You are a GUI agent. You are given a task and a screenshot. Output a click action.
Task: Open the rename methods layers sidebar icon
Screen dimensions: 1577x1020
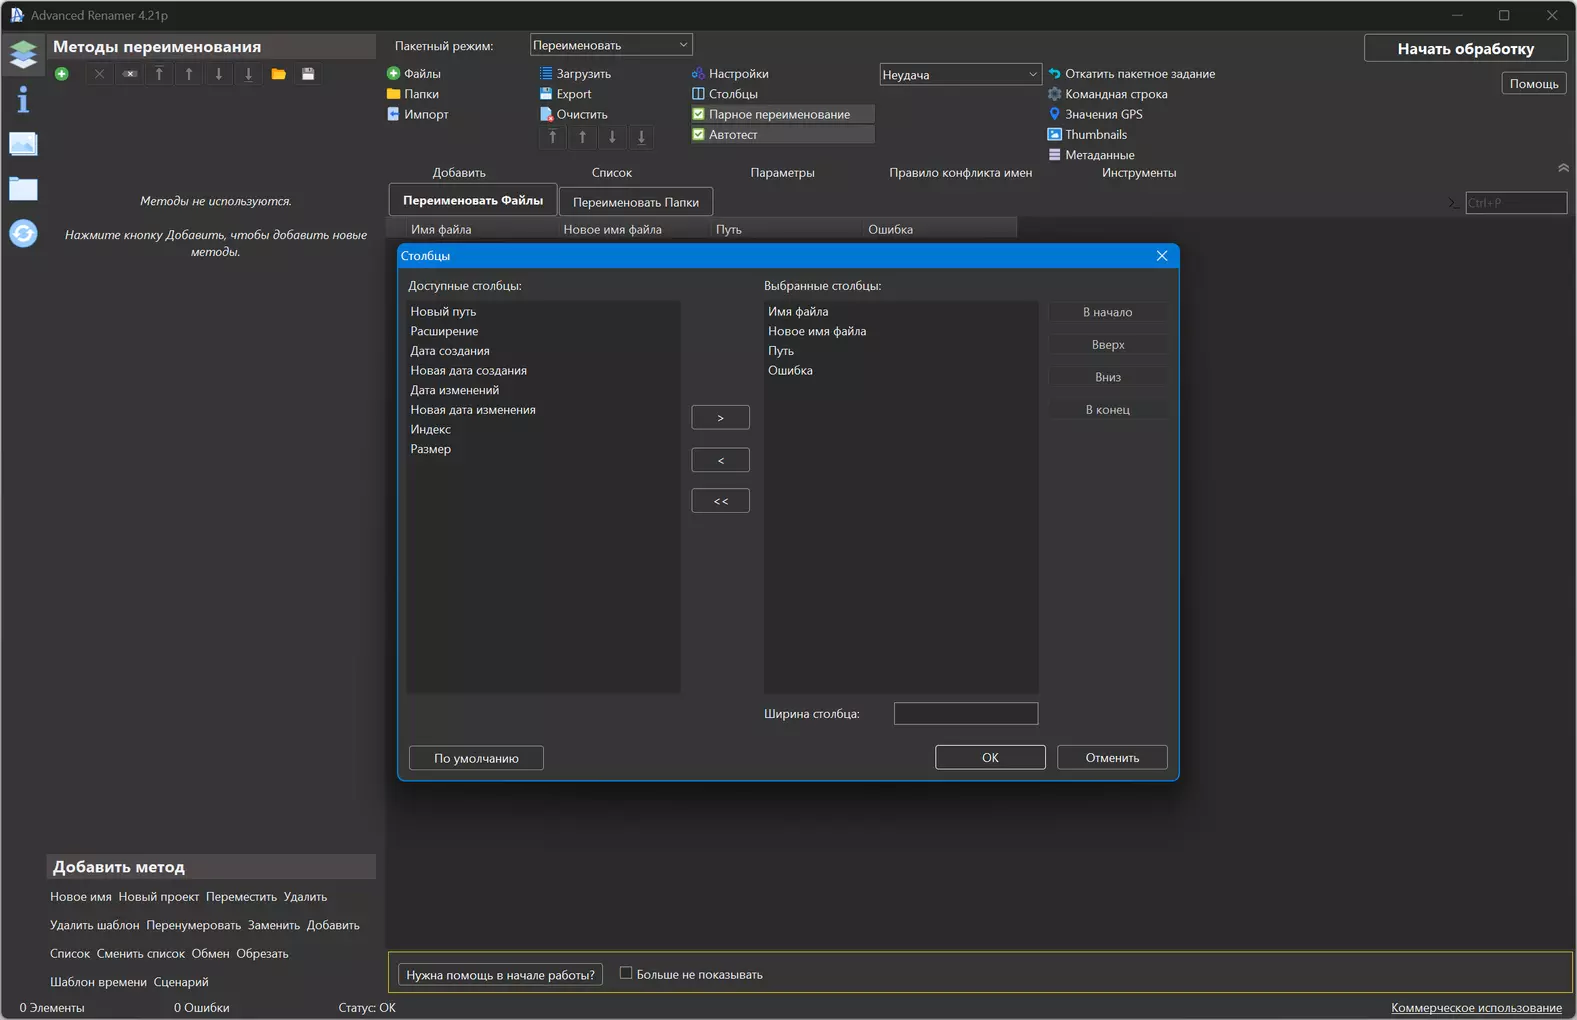point(23,53)
